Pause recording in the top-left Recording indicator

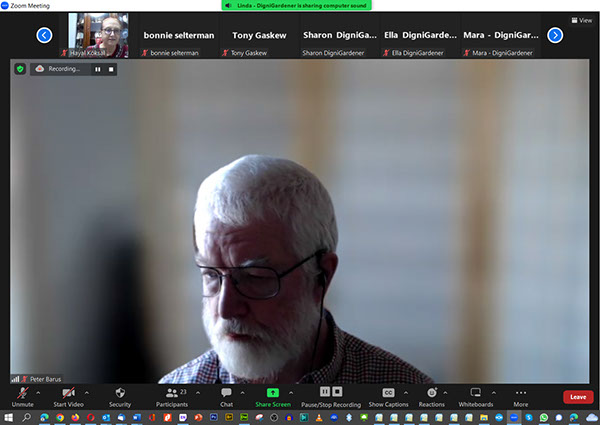(98, 69)
